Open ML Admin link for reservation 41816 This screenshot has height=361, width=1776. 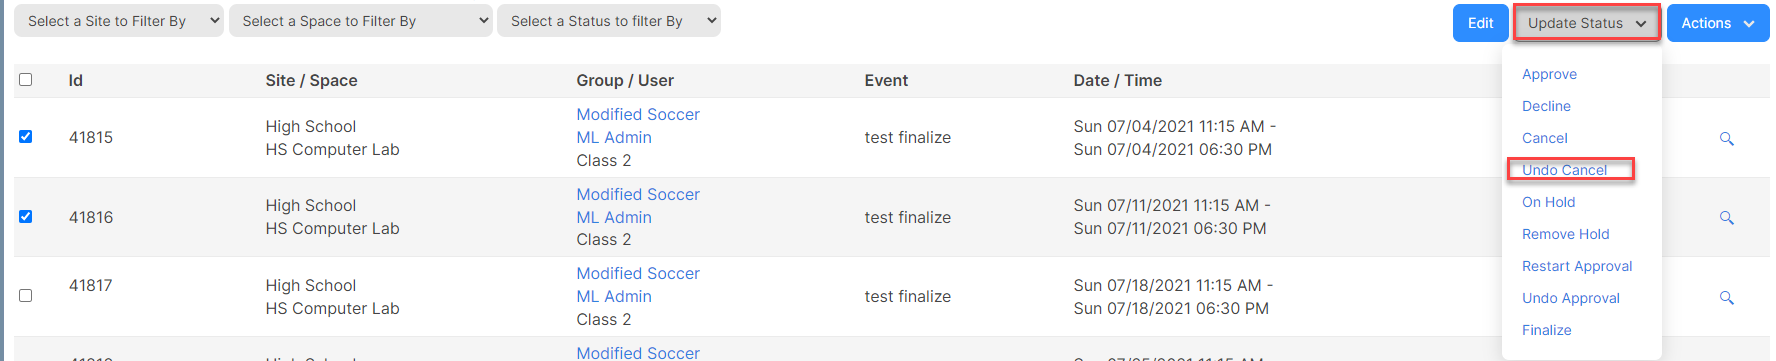[614, 217]
